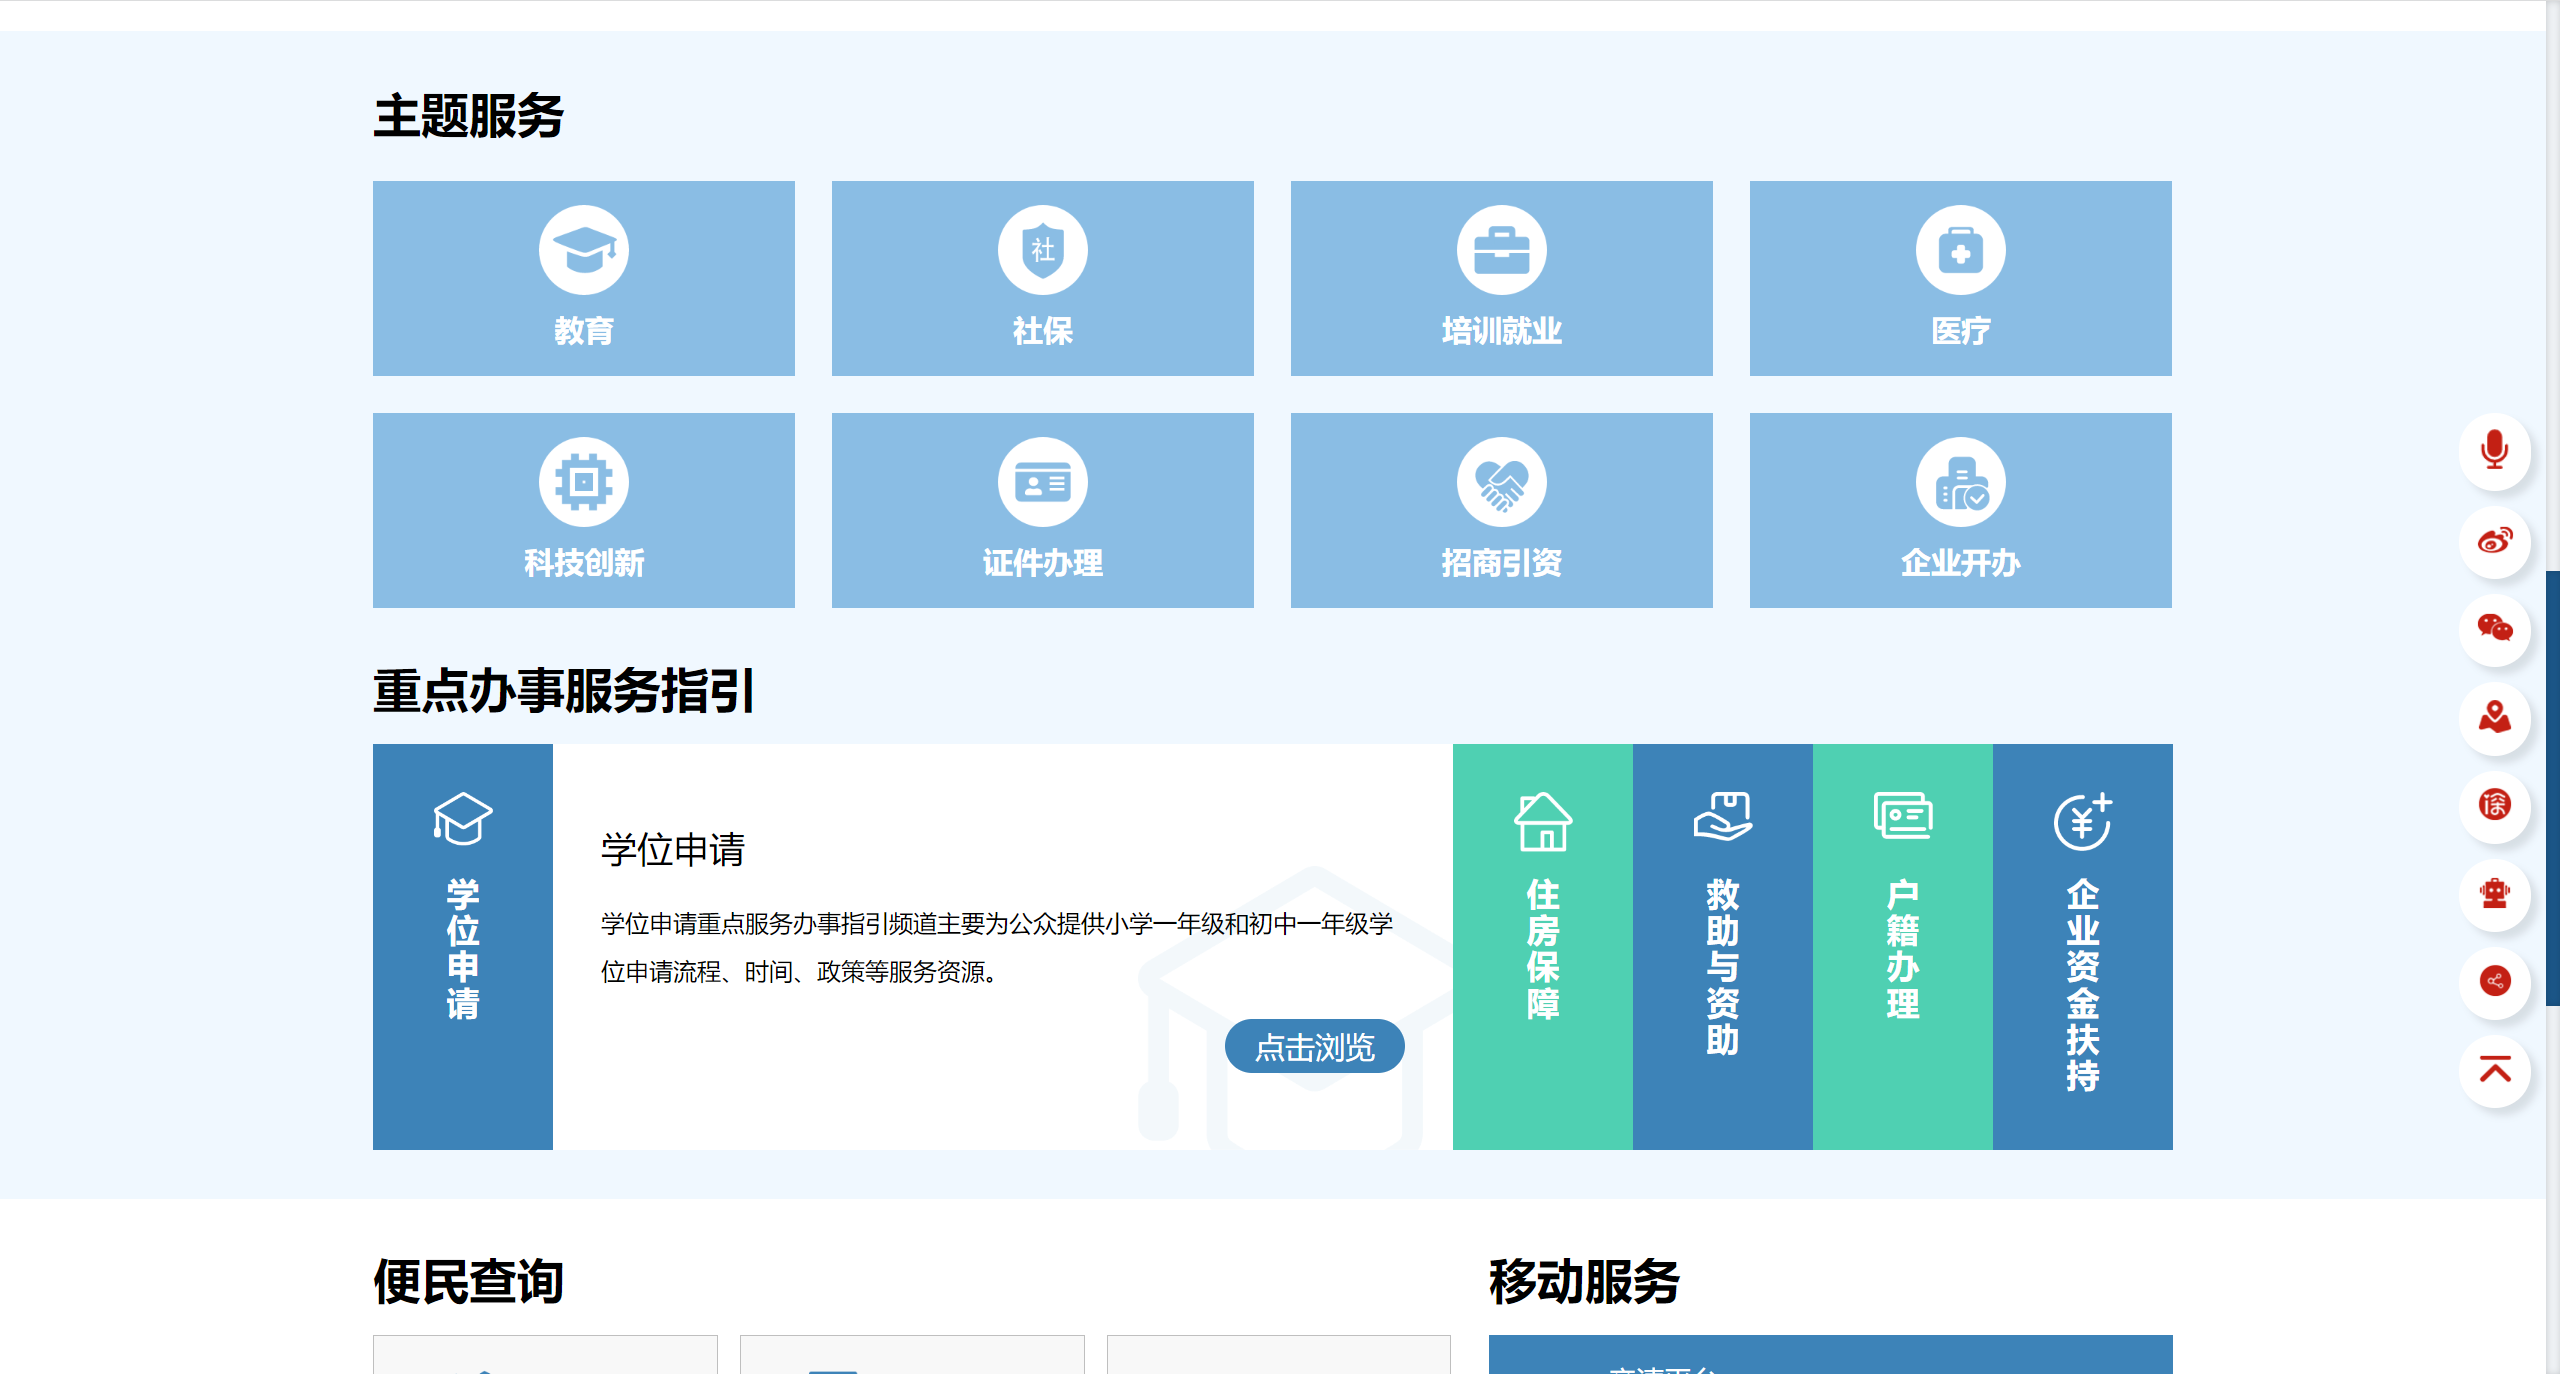Click the 学位申请 panel title text

click(673, 850)
